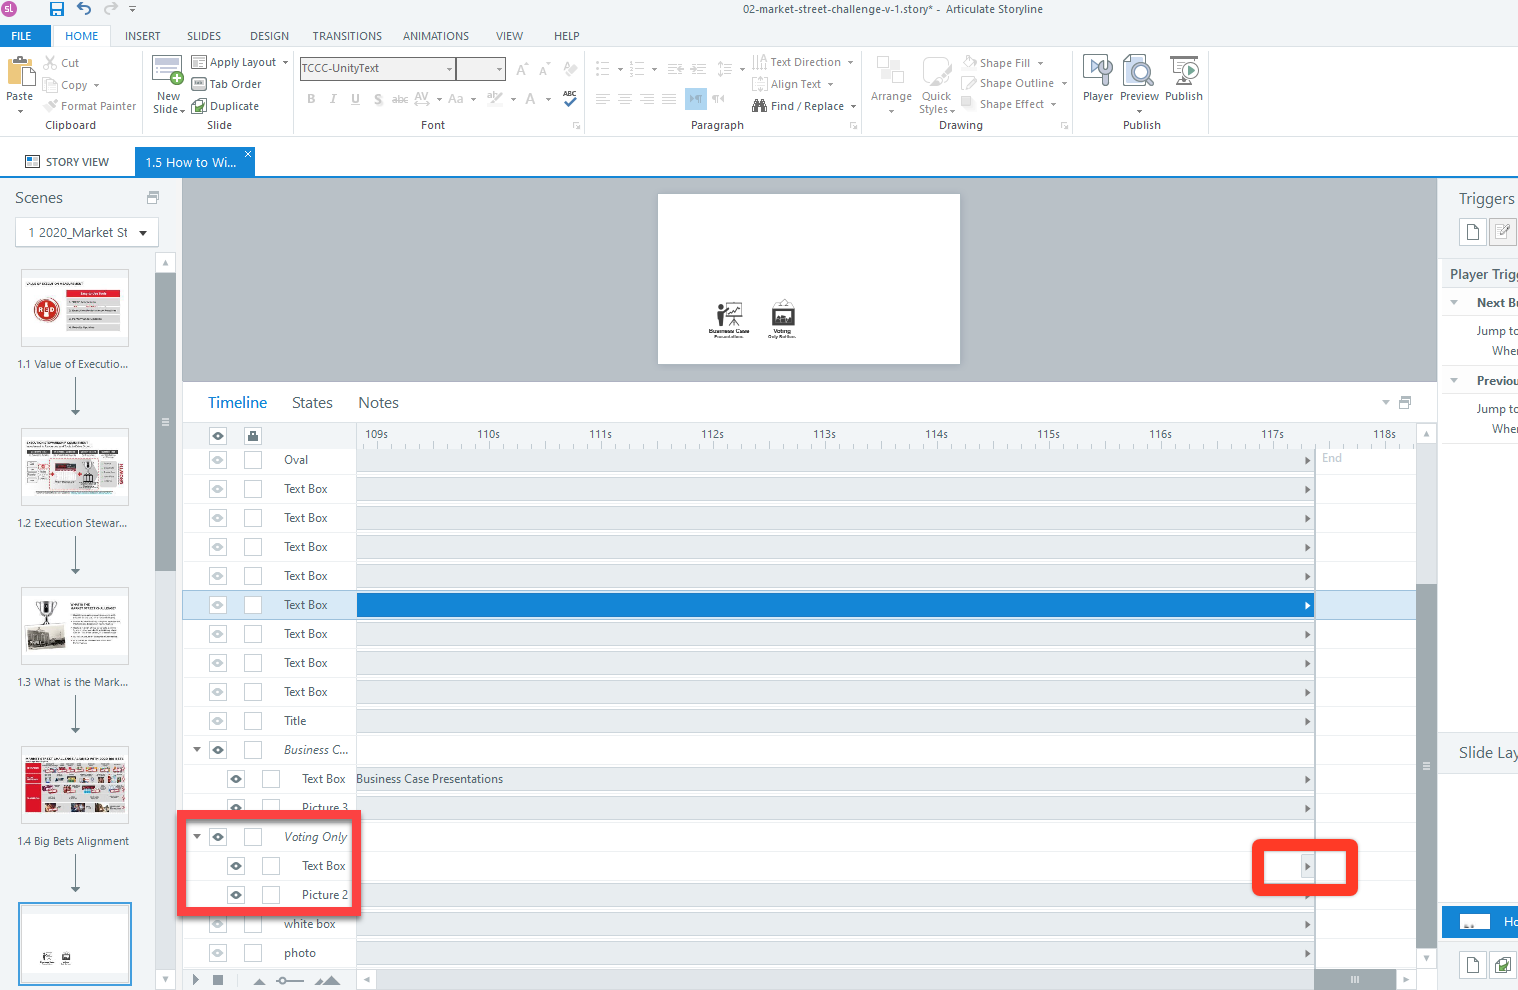Switch to STORY VIEW
1518x990 pixels.
67,162
